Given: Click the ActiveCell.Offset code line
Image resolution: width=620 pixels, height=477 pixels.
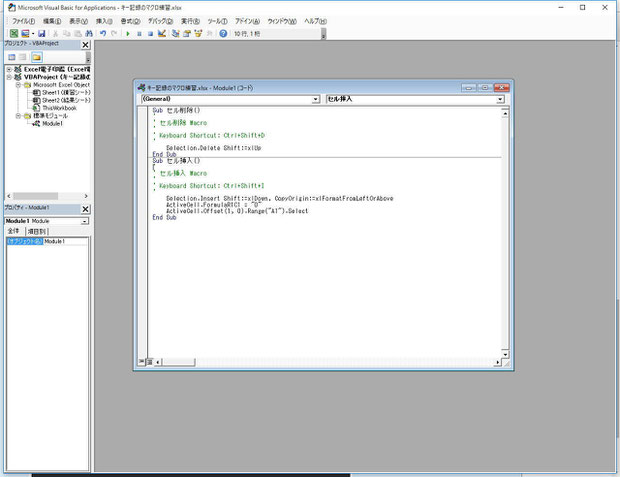Looking at the screenshot, I should point(237,211).
